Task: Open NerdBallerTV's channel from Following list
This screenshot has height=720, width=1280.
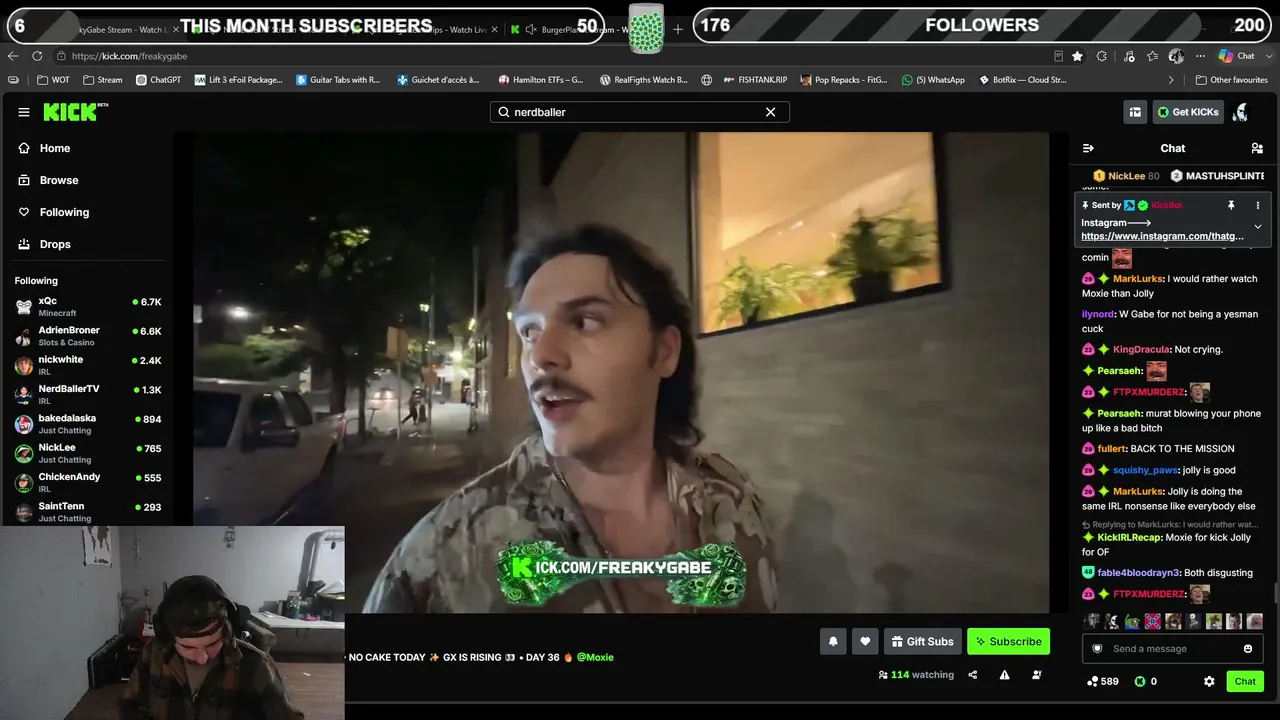Action: [88, 394]
